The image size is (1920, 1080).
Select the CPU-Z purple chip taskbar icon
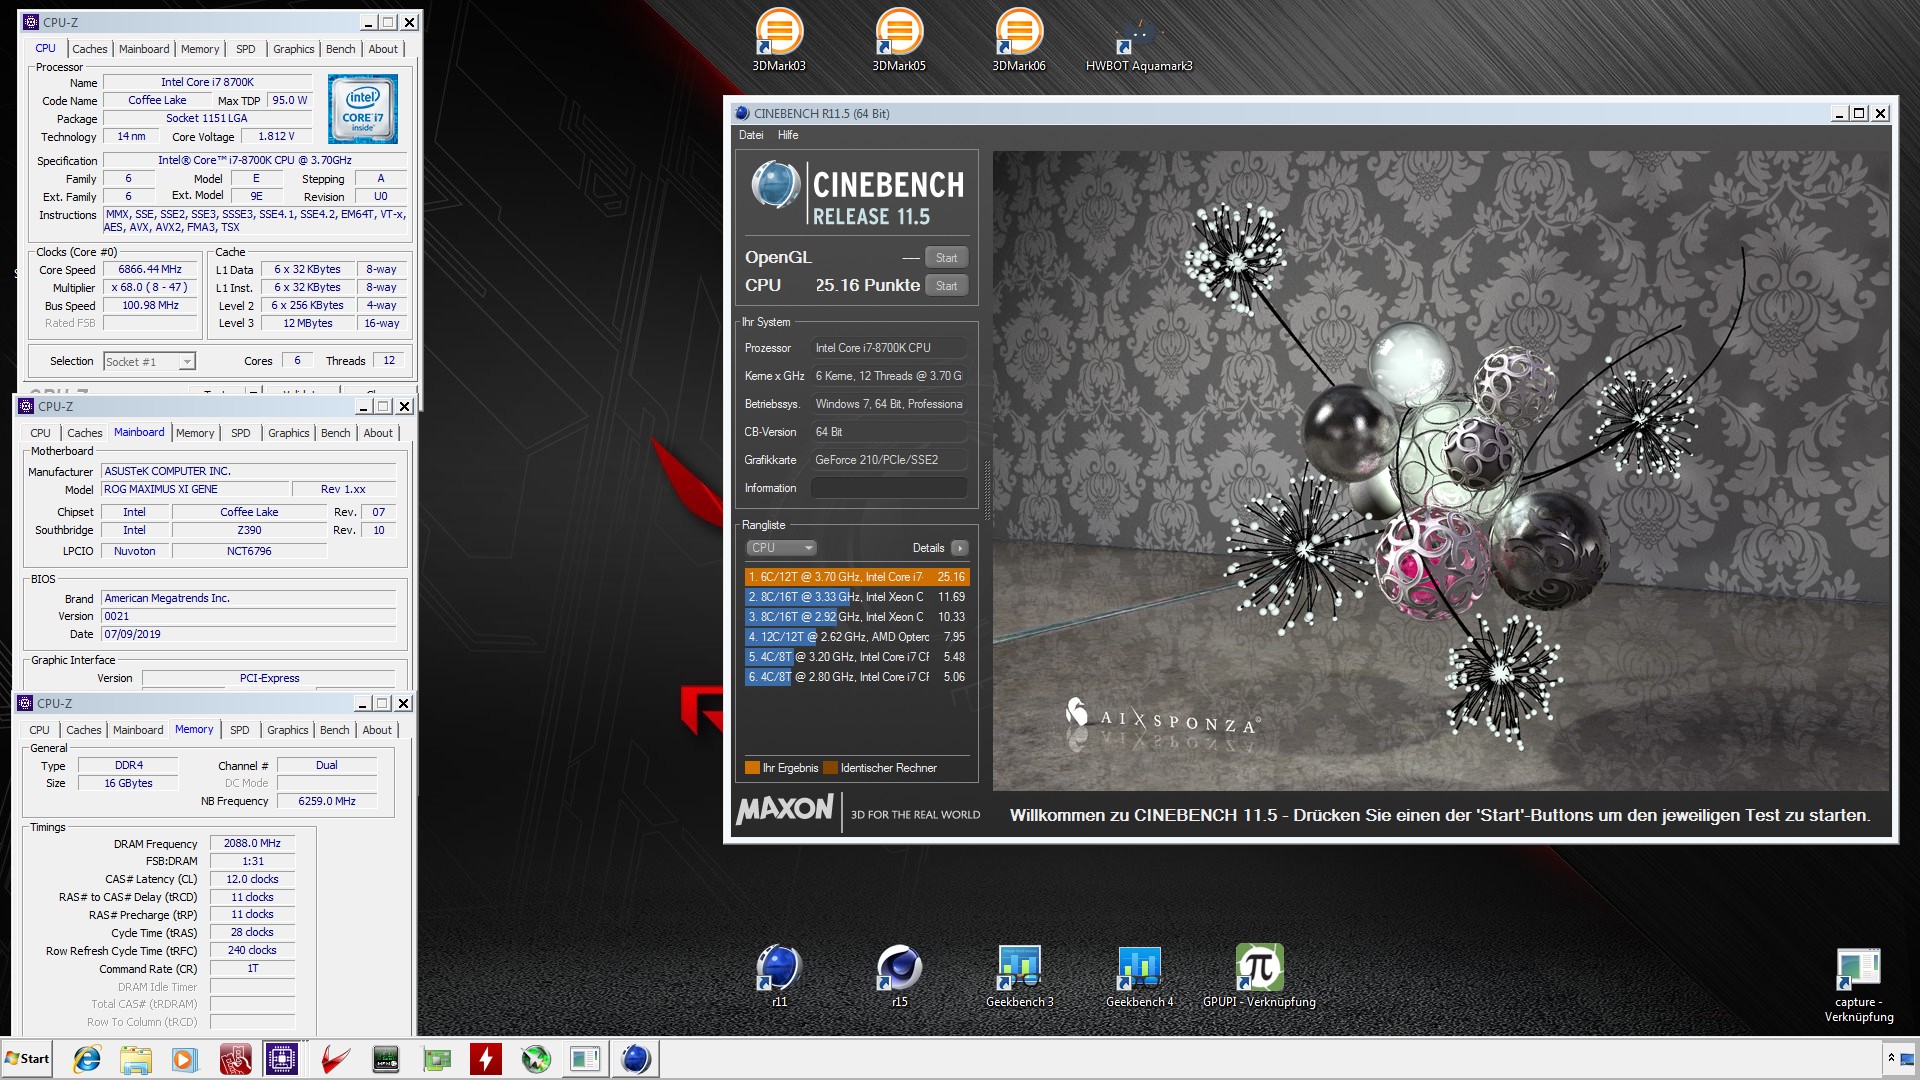click(x=282, y=1059)
